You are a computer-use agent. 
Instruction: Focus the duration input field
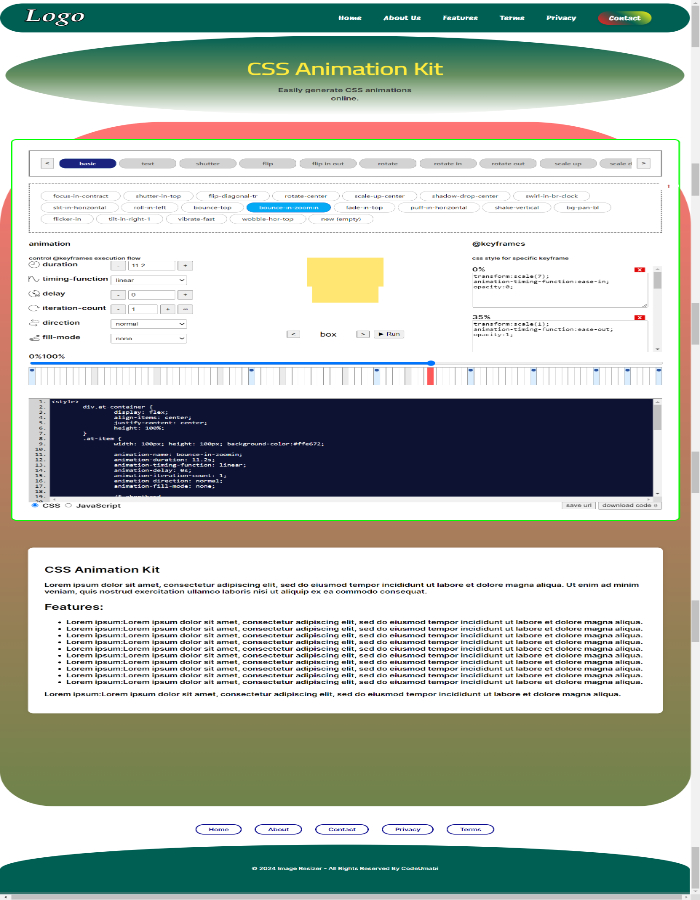coord(151,266)
